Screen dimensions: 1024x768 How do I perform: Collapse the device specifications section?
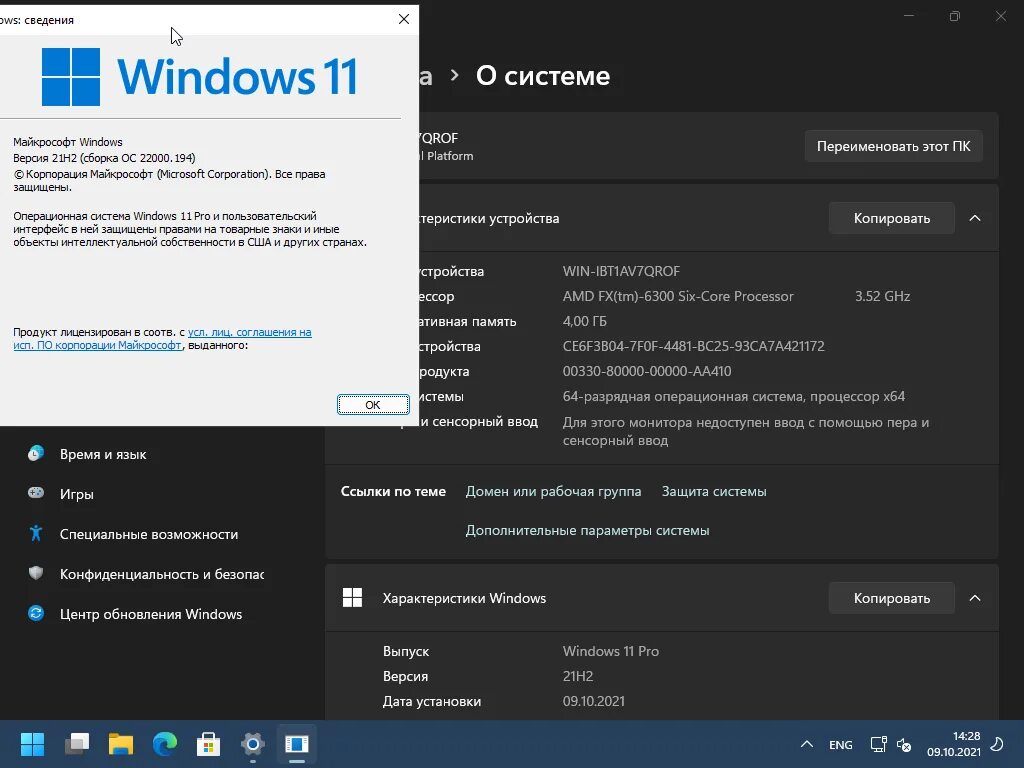pyautogui.click(x=974, y=218)
